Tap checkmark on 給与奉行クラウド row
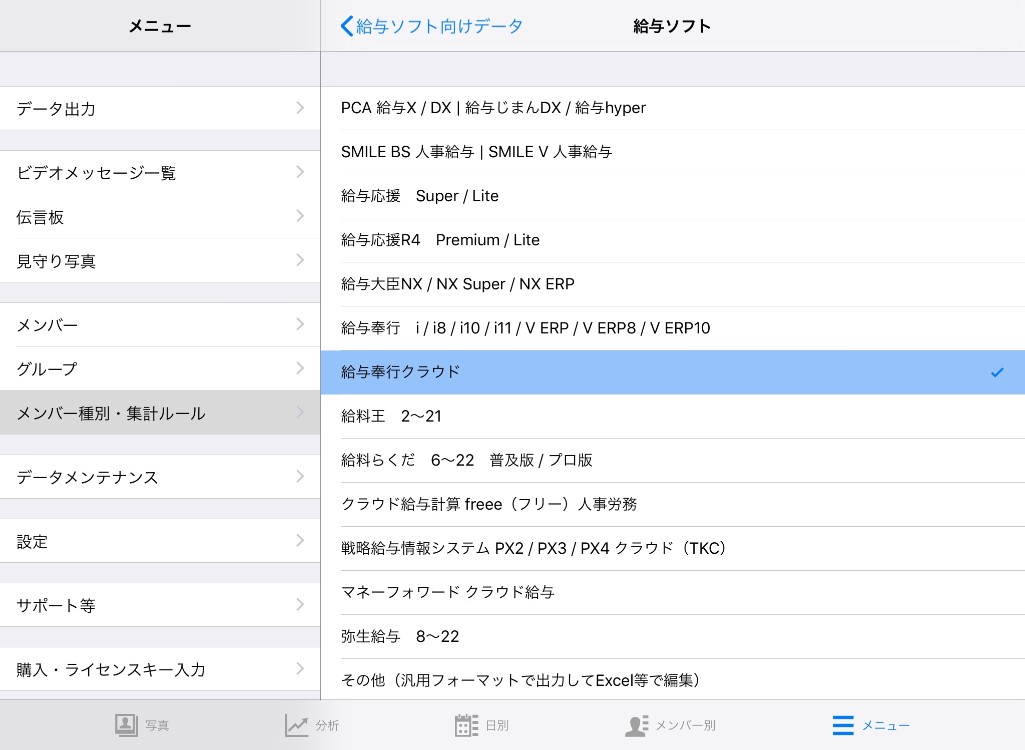This screenshot has height=750, width=1025. 997,372
